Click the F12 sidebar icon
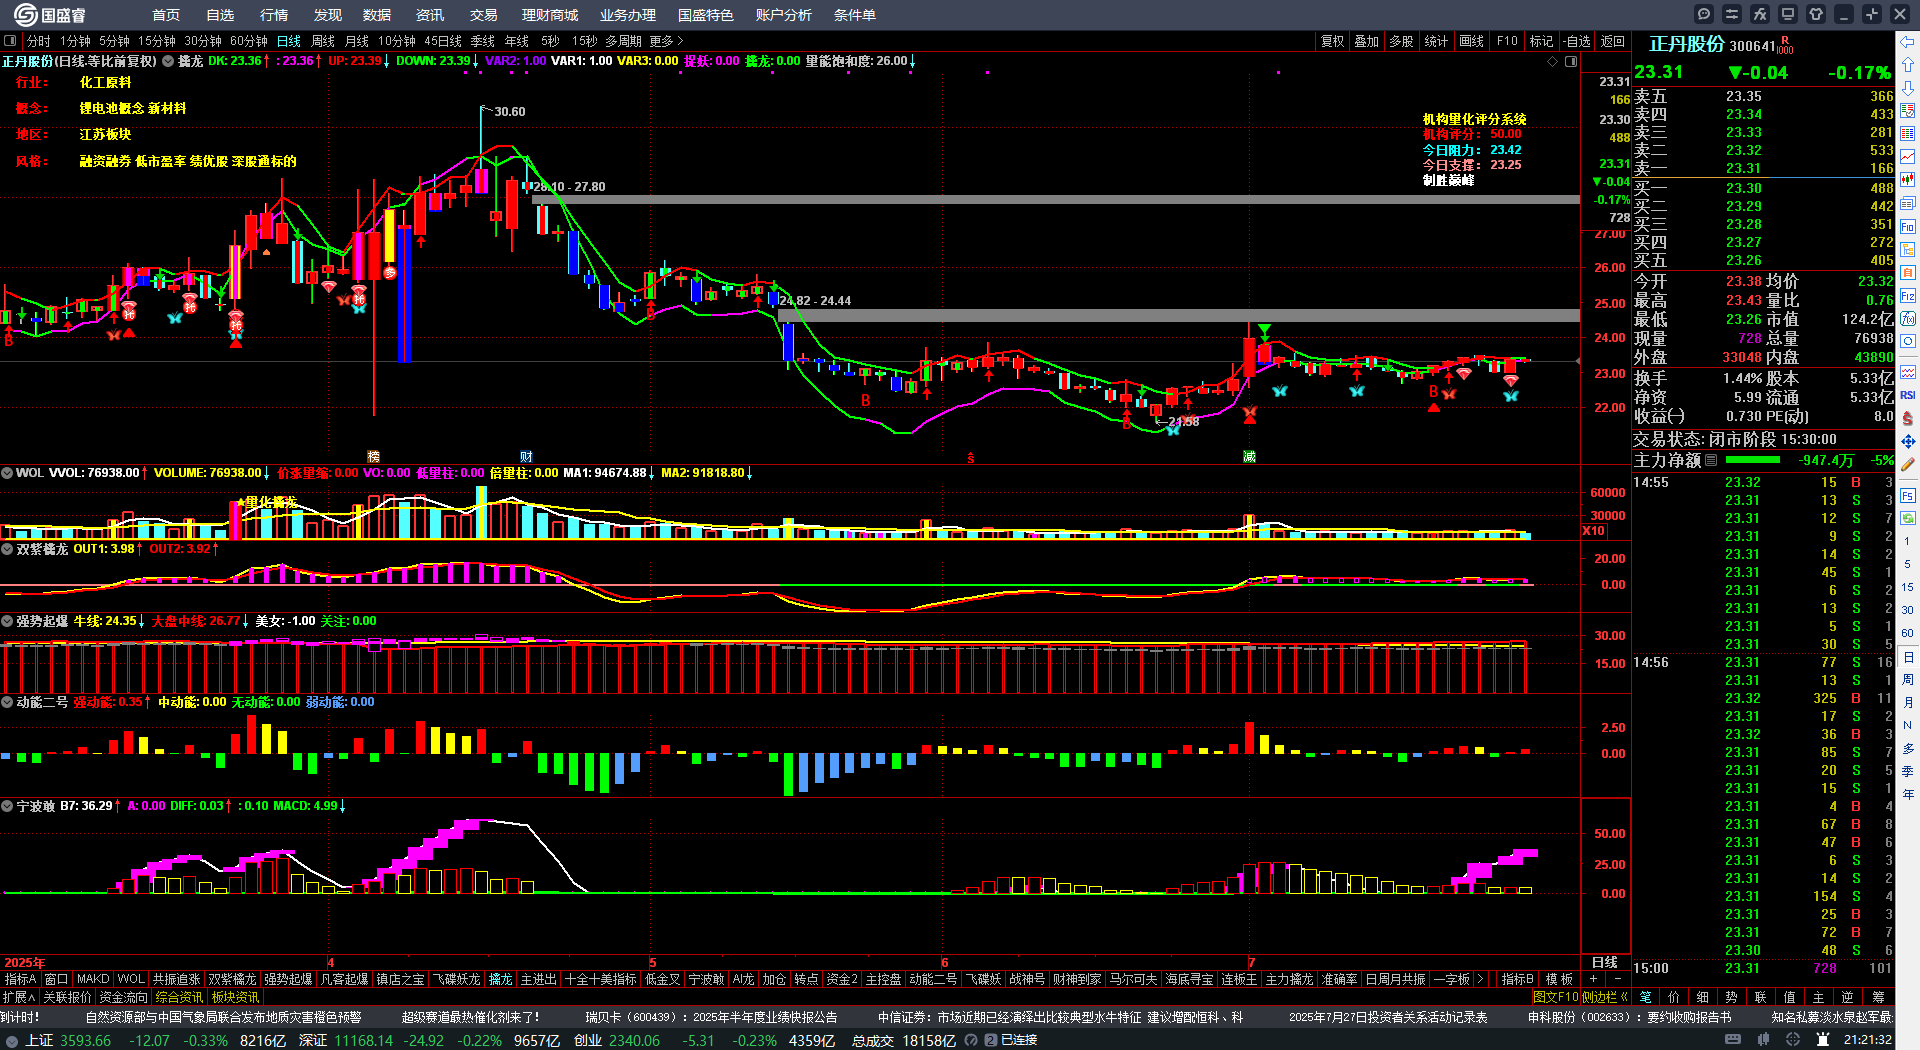The width and height of the screenshot is (1920, 1050). pyautogui.click(x=1908, y=296)
